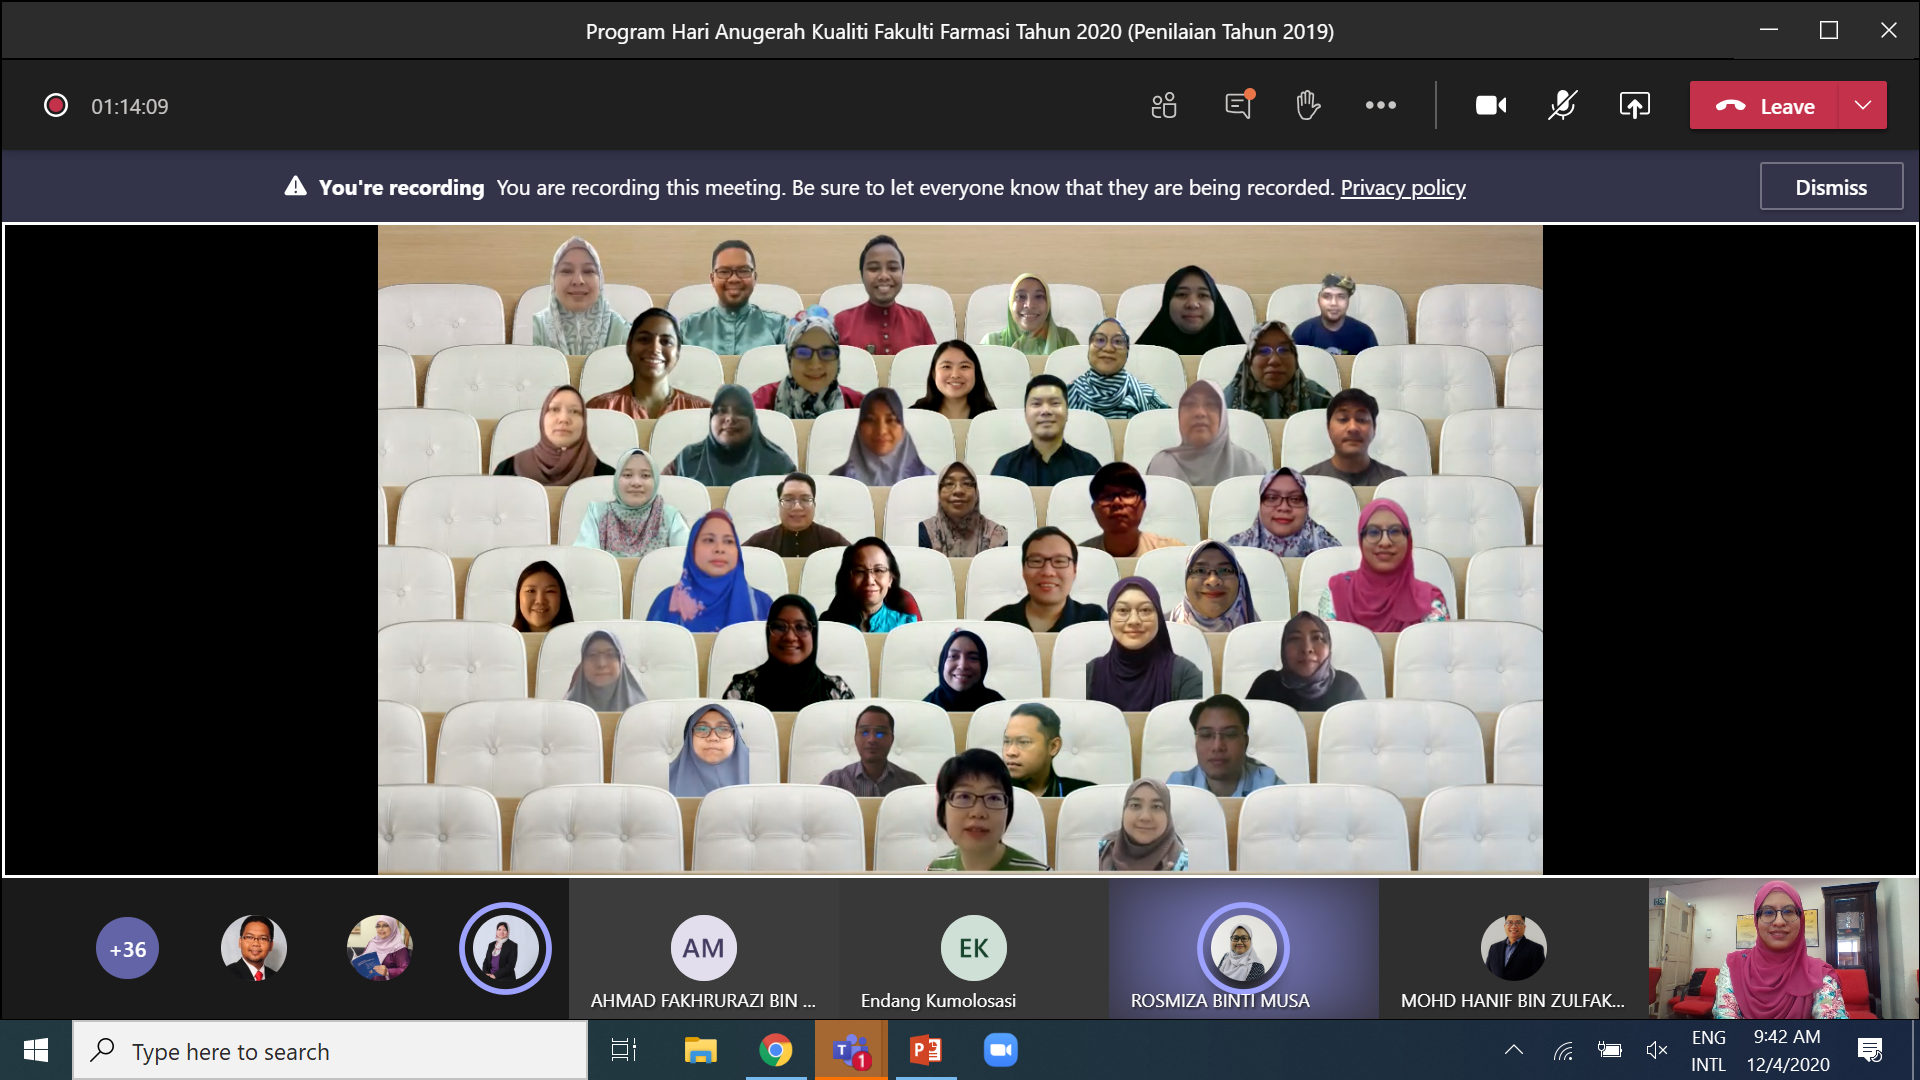Open the Privacy policy link

point(1402,188)
